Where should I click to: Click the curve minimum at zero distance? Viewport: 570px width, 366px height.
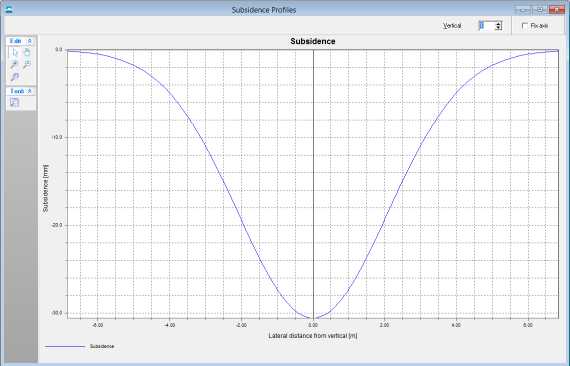pos(313,318)
